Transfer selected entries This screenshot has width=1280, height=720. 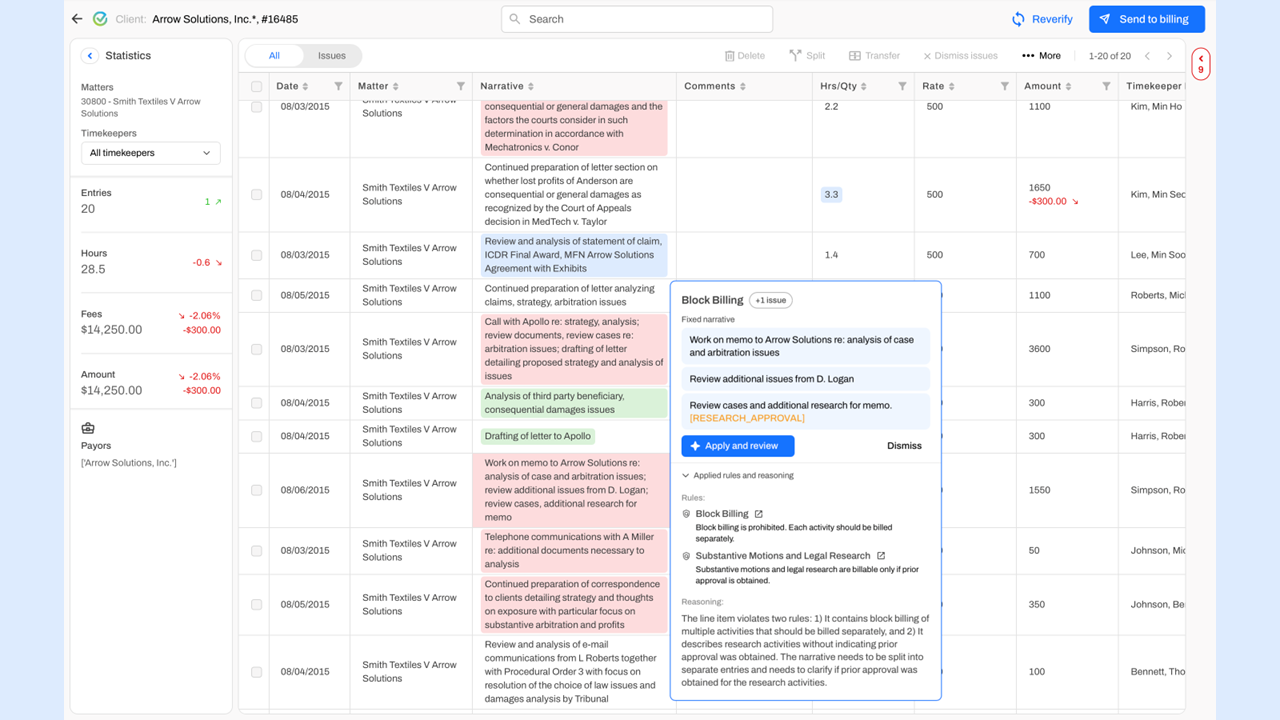click(x=875, y=56)
